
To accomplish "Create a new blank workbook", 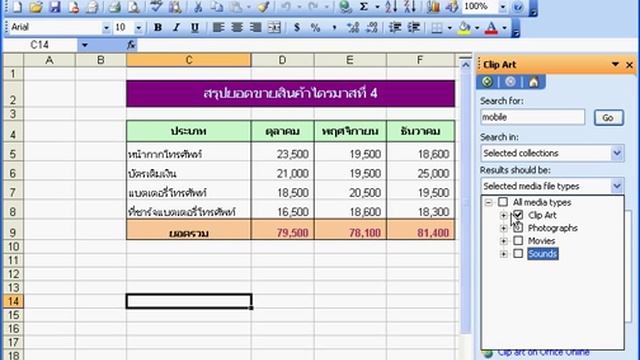I will click(17, 7).
